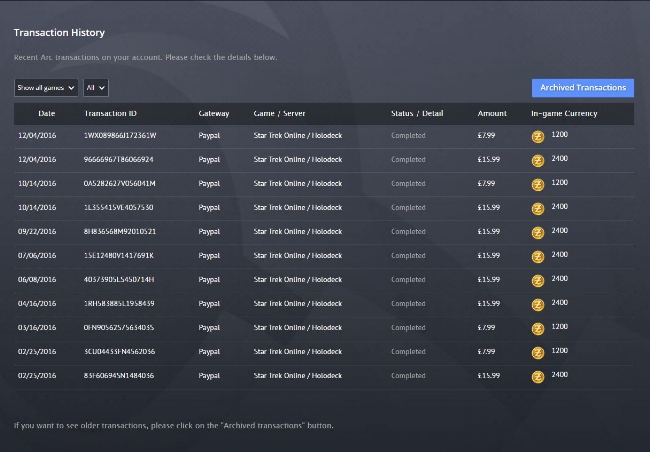Click the 2400 currency value in the 07/06/2016 row
Image resolution: width=650 pixels, height=452 pixels.
pos(559,255)
